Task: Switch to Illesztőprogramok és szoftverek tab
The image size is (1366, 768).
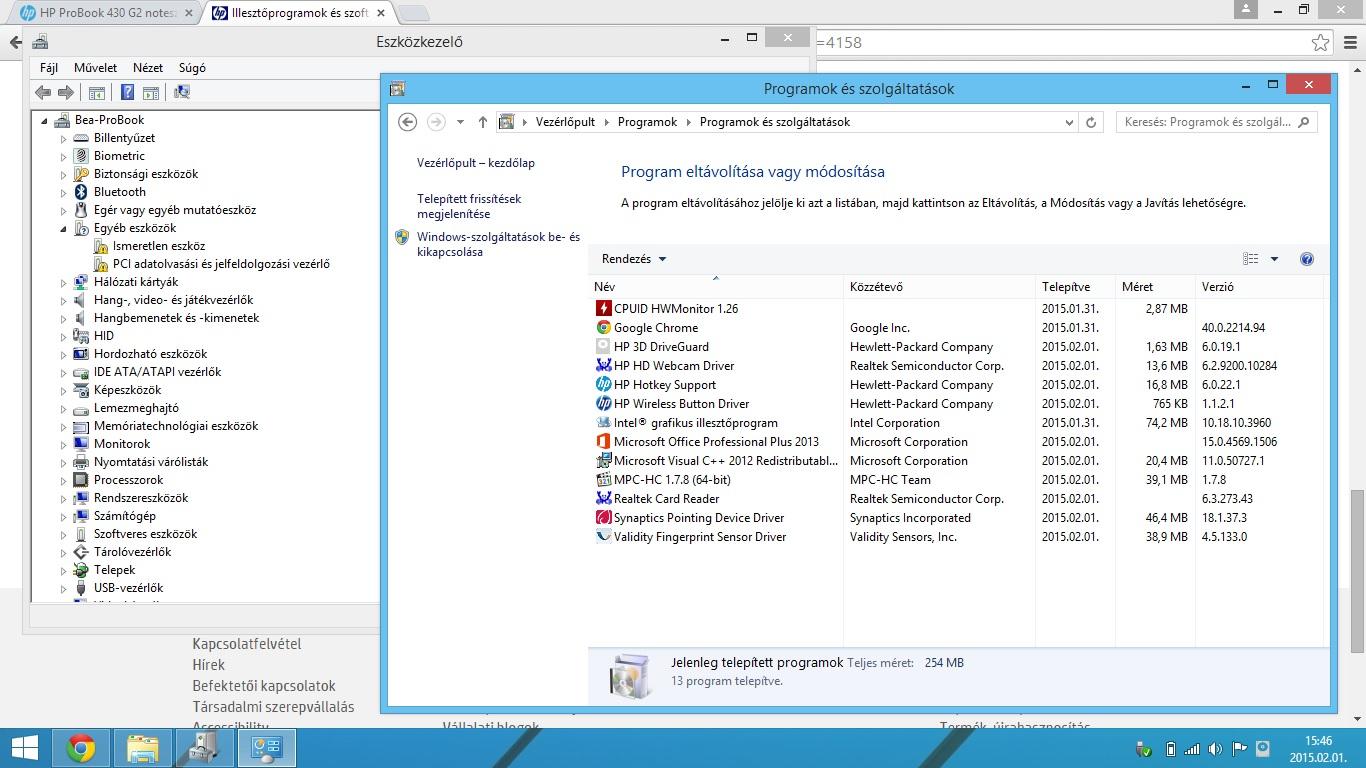Action: coord(299,13)
